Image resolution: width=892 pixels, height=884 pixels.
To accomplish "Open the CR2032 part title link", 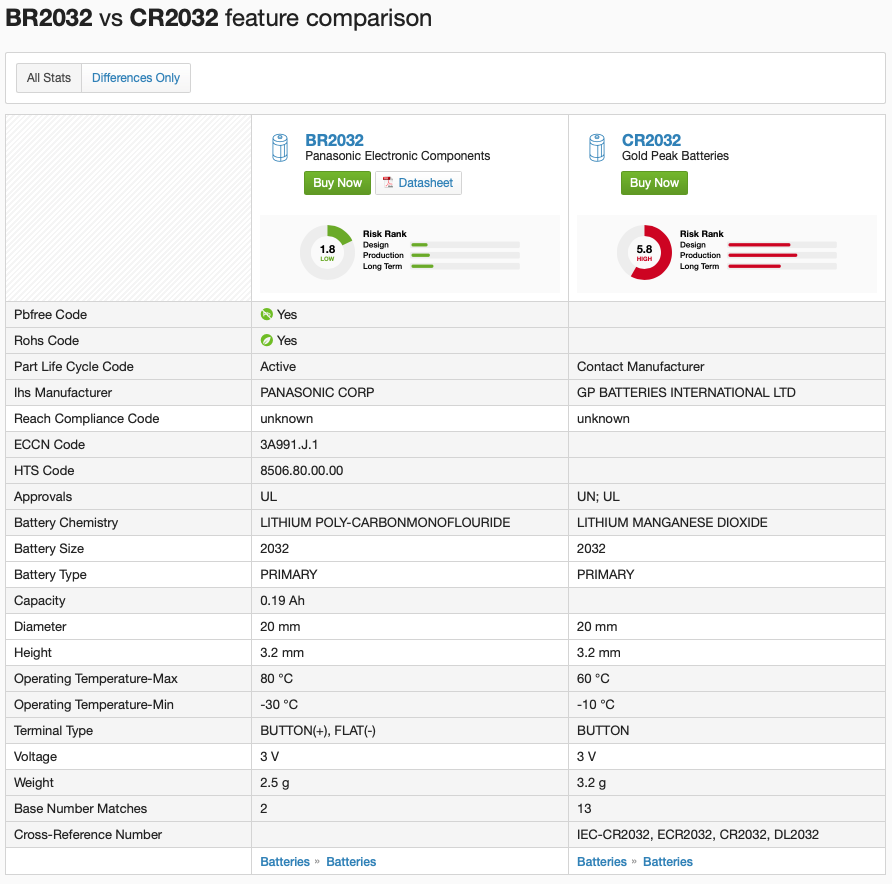I will [651, 140].
